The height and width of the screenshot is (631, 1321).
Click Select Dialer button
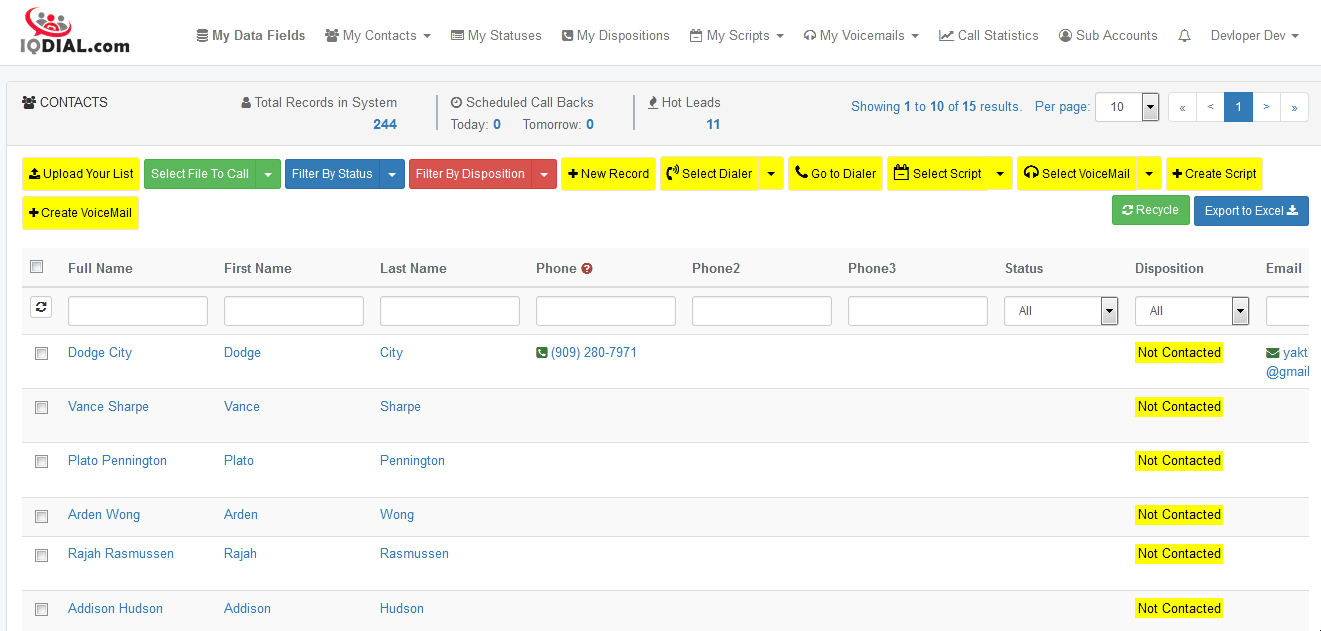710,173
